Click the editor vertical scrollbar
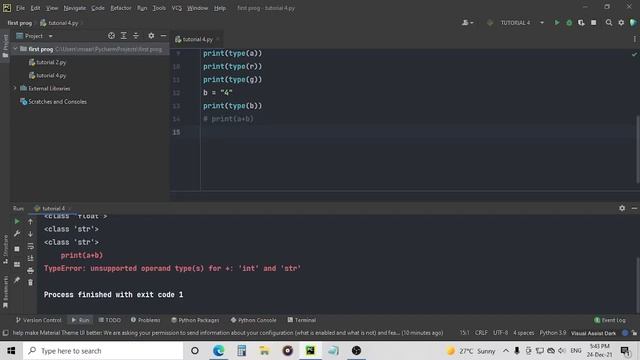The image size is (640, 360). coord(637,149)
